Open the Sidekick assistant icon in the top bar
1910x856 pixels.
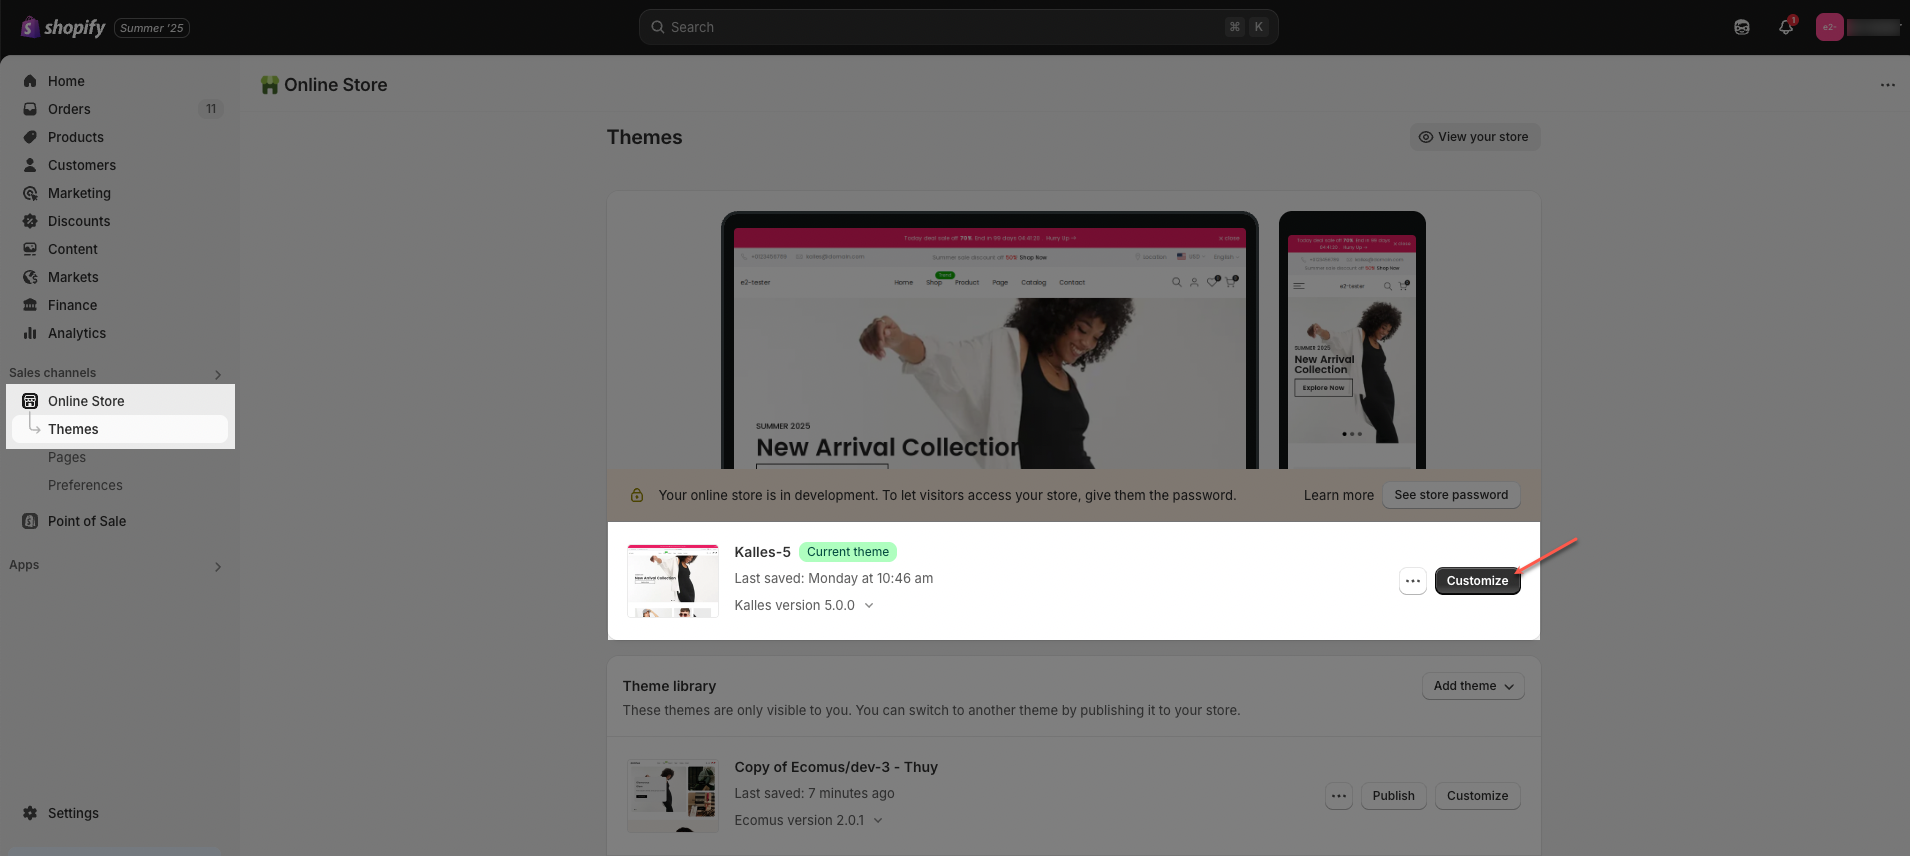[x=1742, y=27]
